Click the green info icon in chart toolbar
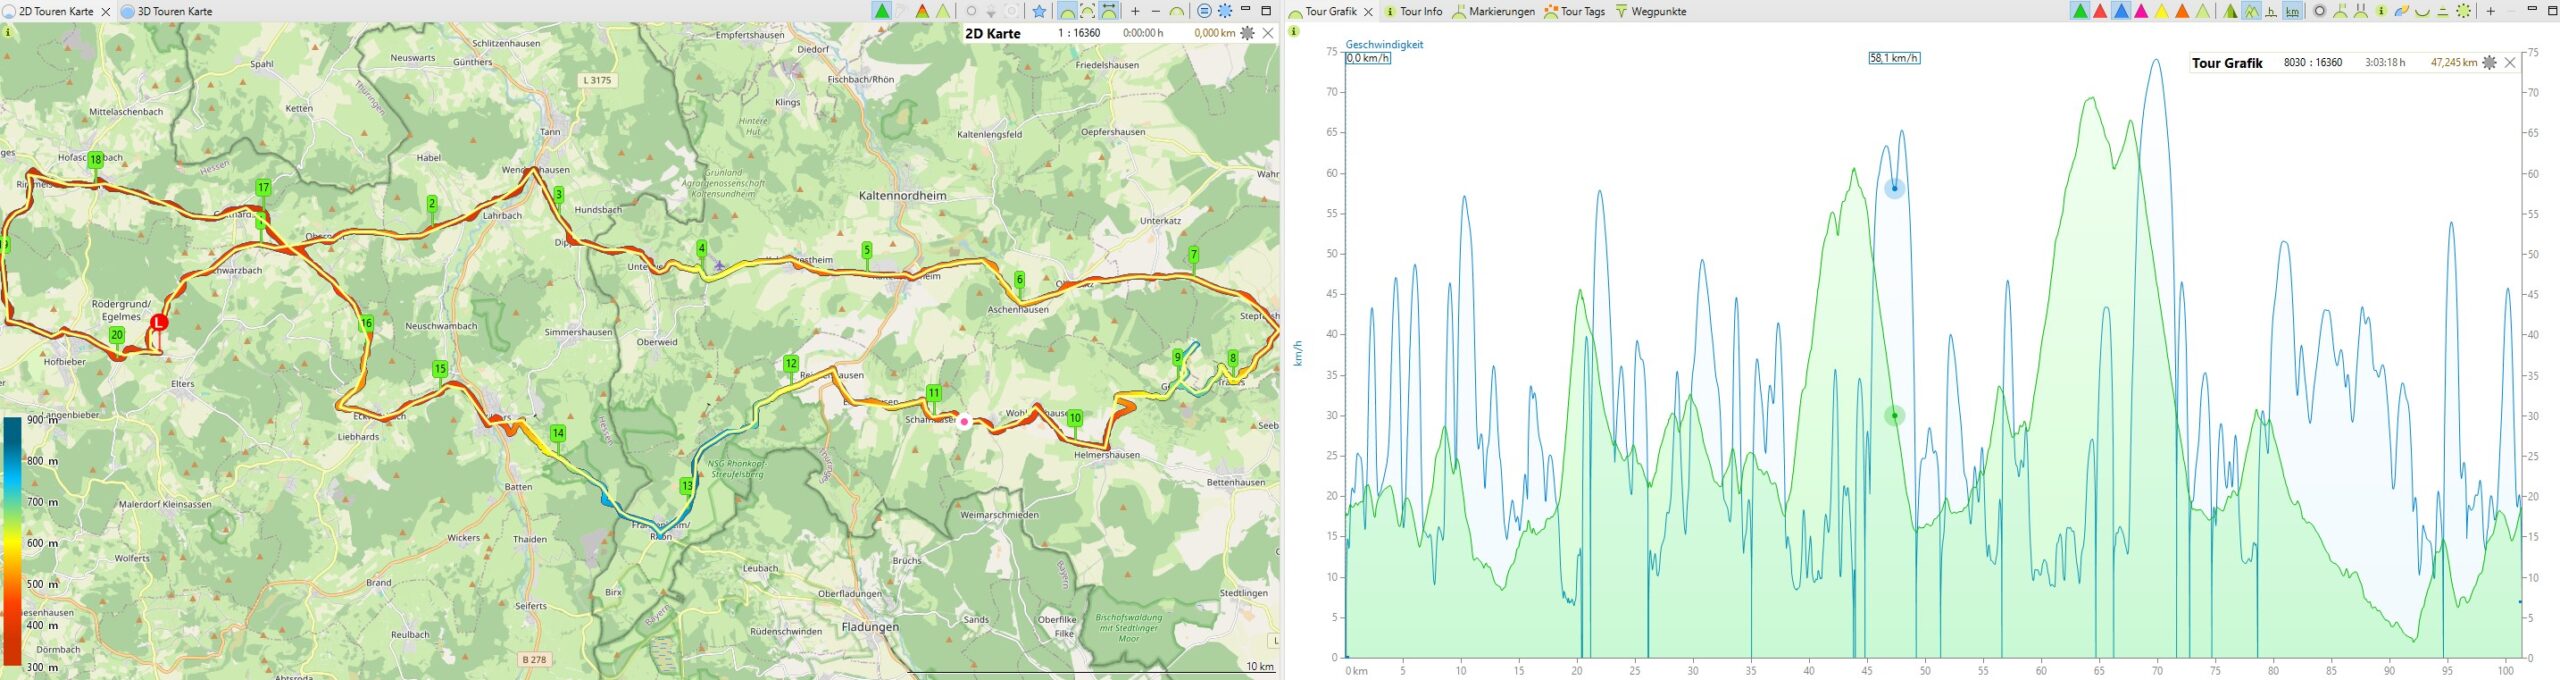2560x680 pixels. [x=2381, y=11]
